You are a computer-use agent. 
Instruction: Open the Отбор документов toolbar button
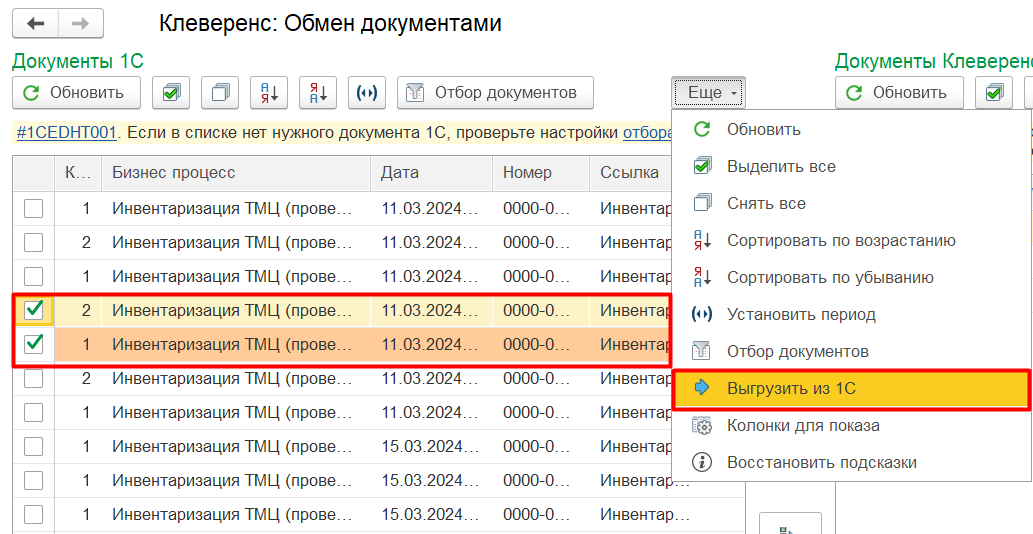[x=495, y=93]
